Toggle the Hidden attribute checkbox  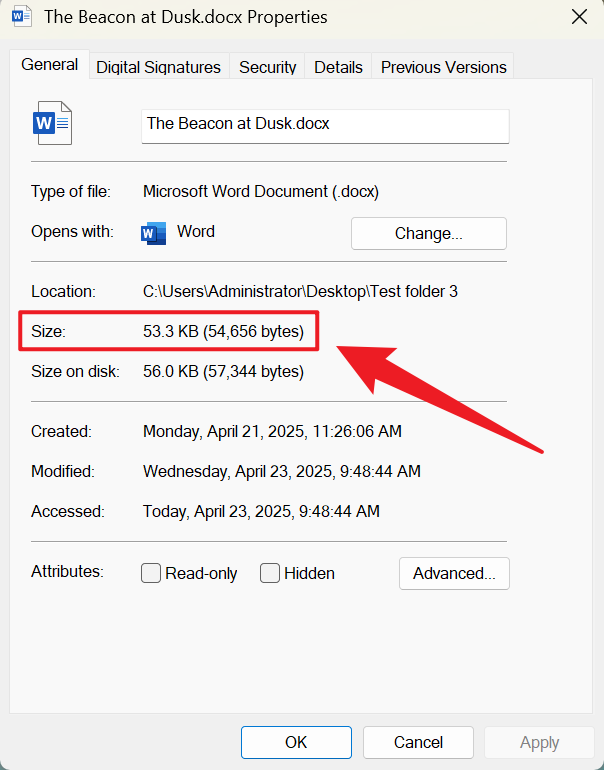click(270, 573)
